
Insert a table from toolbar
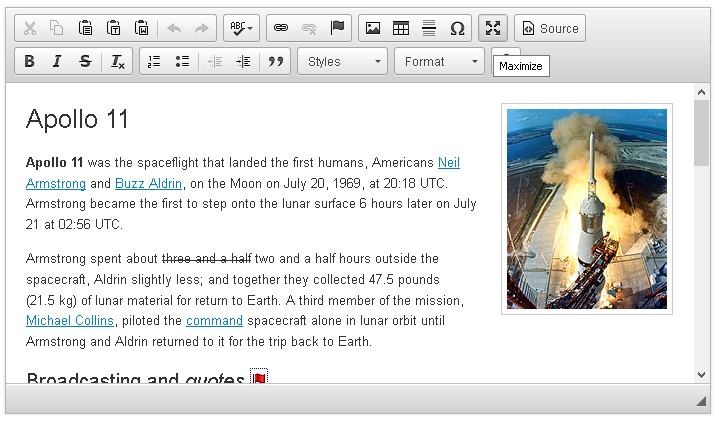click(x=401, y=28)
